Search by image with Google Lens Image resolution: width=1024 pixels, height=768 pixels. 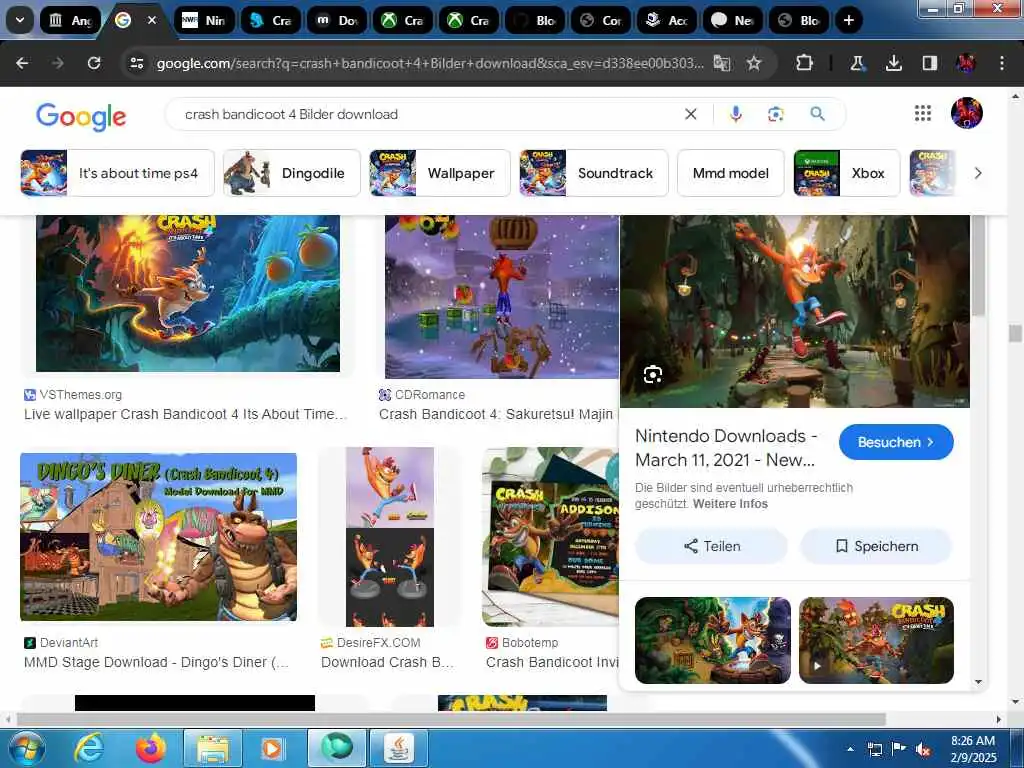point(775,114)
